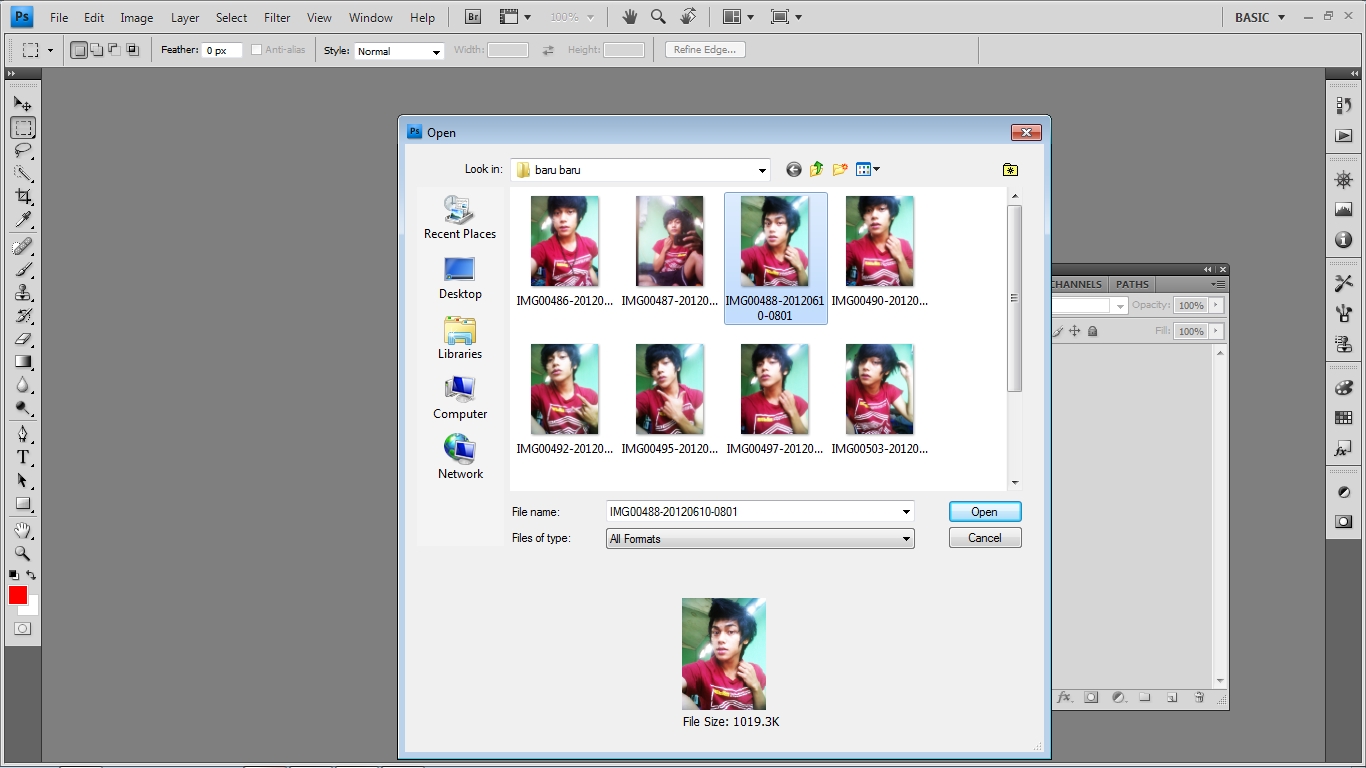Select the Brush tool

point(23,270)
